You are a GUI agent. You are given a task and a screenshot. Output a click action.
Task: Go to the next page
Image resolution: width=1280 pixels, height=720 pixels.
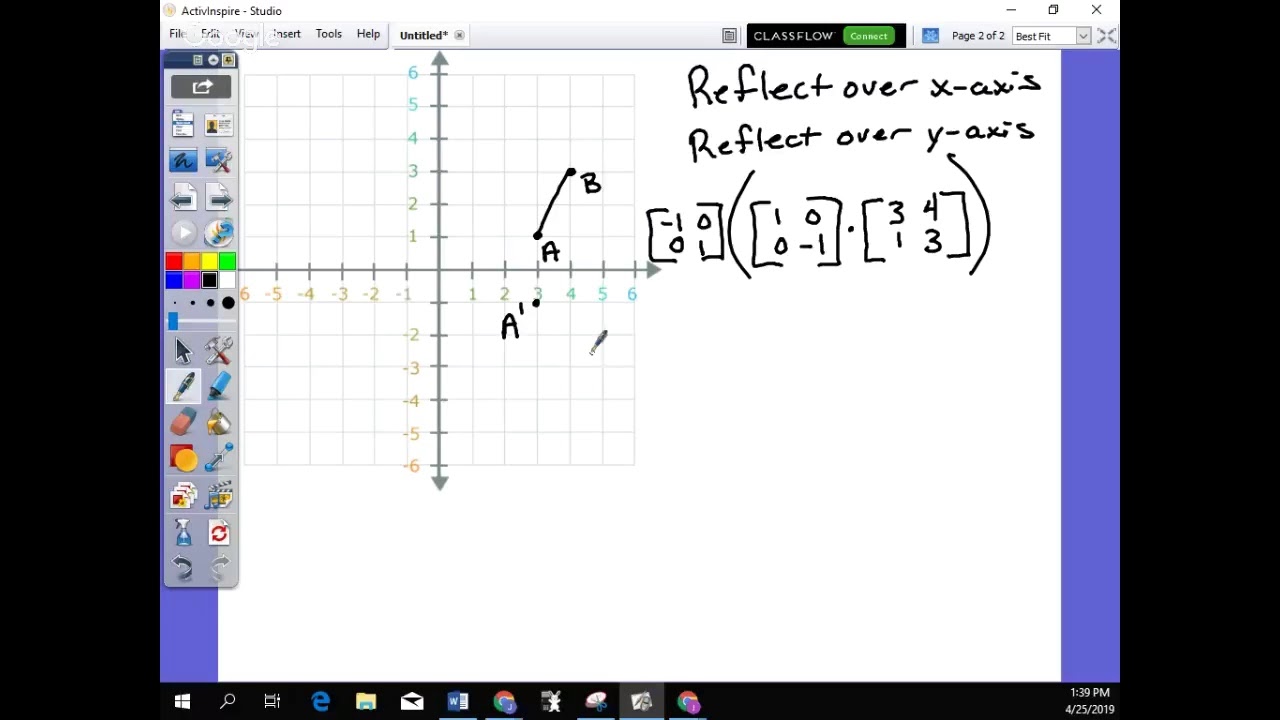[219, 197]
